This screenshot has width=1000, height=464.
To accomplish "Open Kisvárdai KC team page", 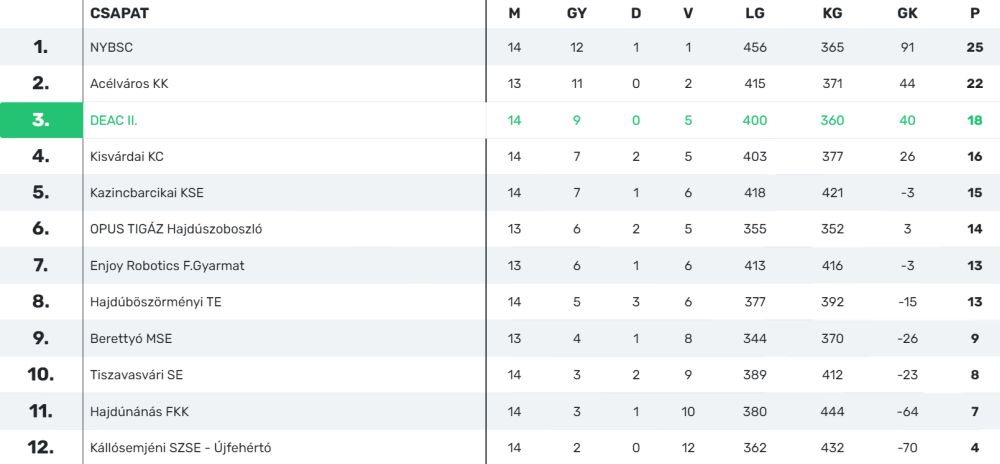I will point(126,157).
